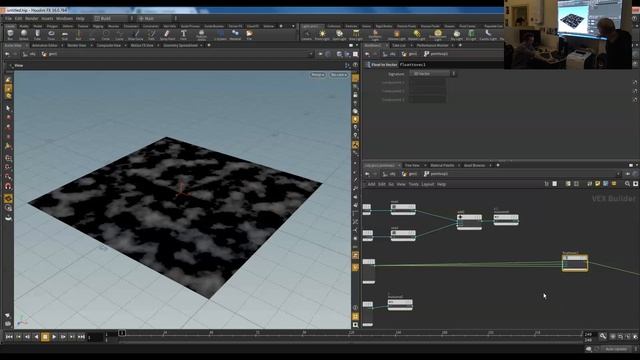Viewport: 640px width, 360px height.
Task: Open the shelf set options arrow after the Volume tab
Action: (293, 26)
